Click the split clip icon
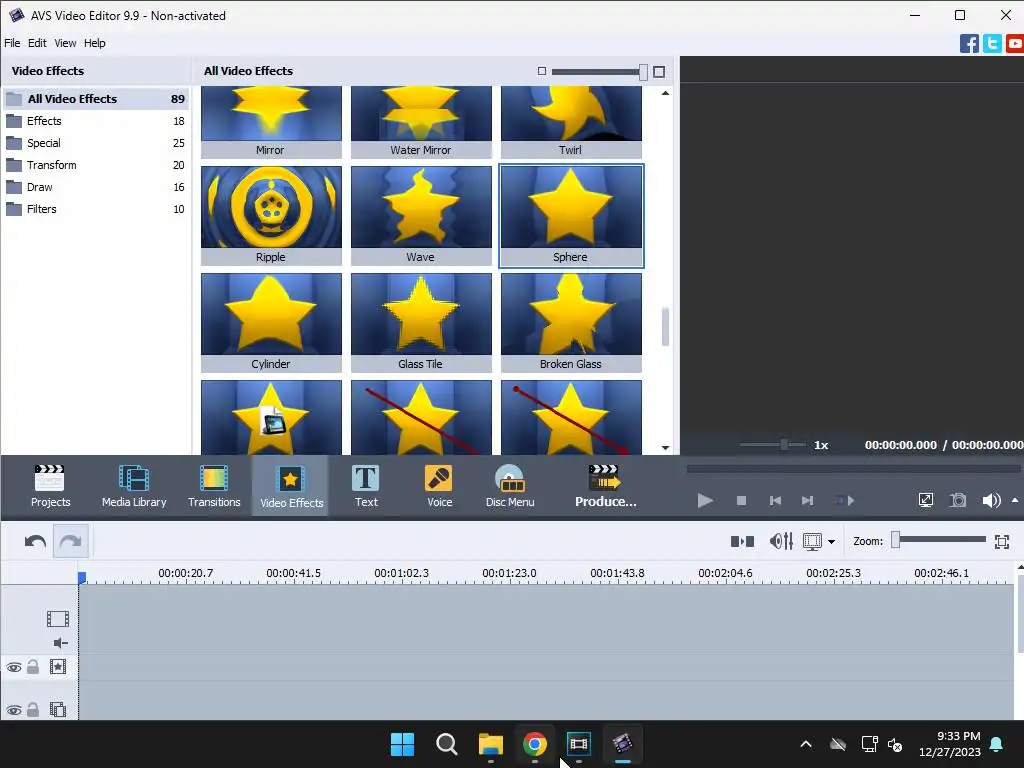 click(743, 541)
